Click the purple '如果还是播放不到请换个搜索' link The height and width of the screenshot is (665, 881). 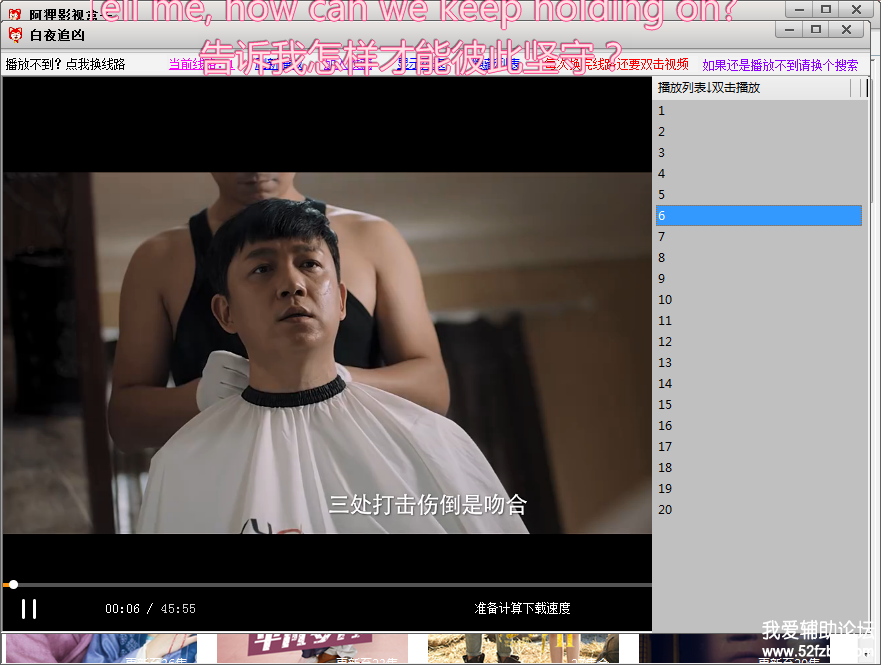pyautogui.click(x=780, y=65)
